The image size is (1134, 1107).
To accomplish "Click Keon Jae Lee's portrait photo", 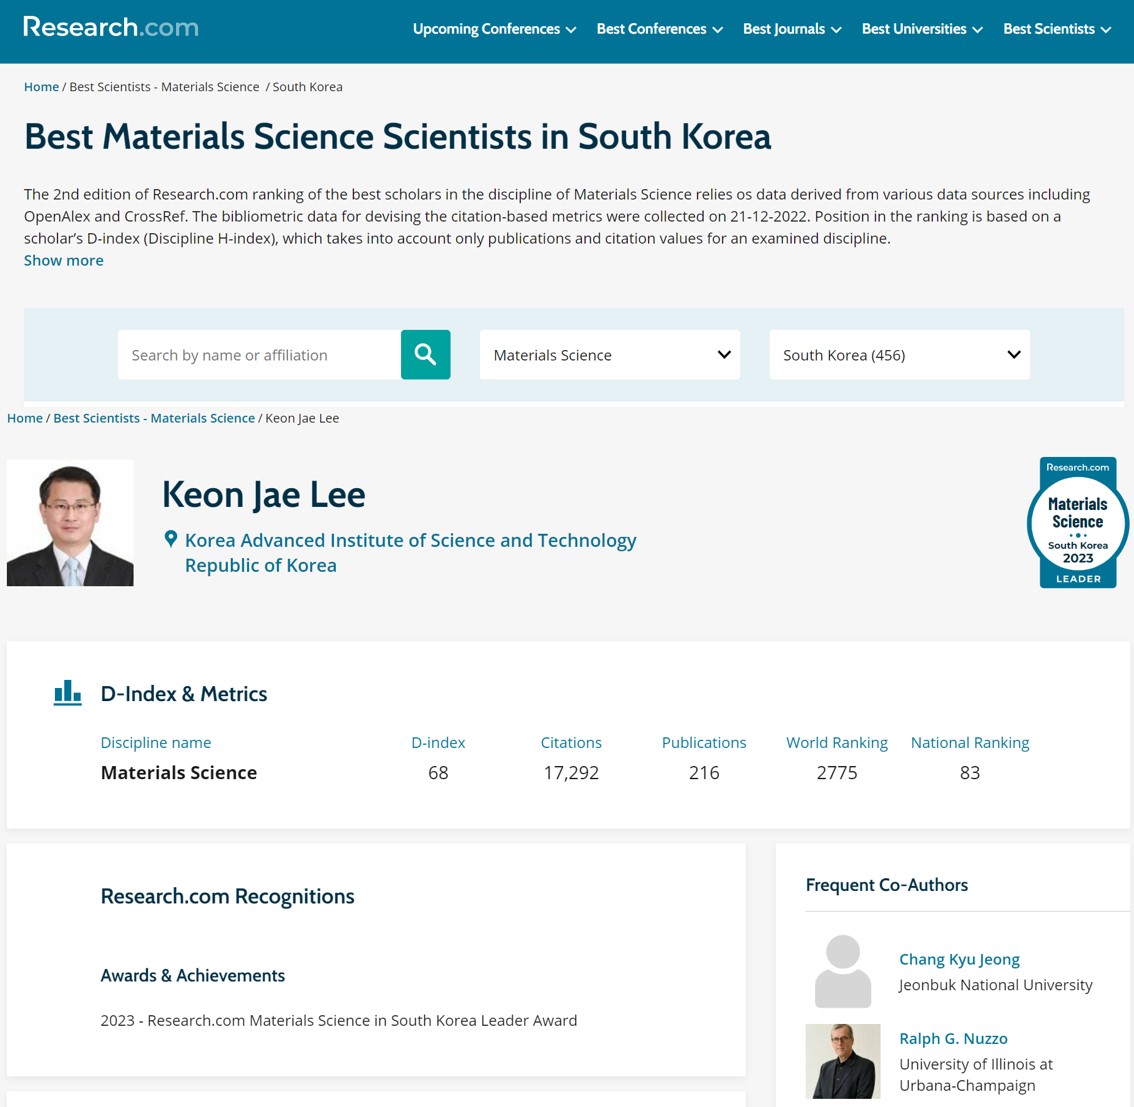I will pyautogui.click(x=69, y=522).
